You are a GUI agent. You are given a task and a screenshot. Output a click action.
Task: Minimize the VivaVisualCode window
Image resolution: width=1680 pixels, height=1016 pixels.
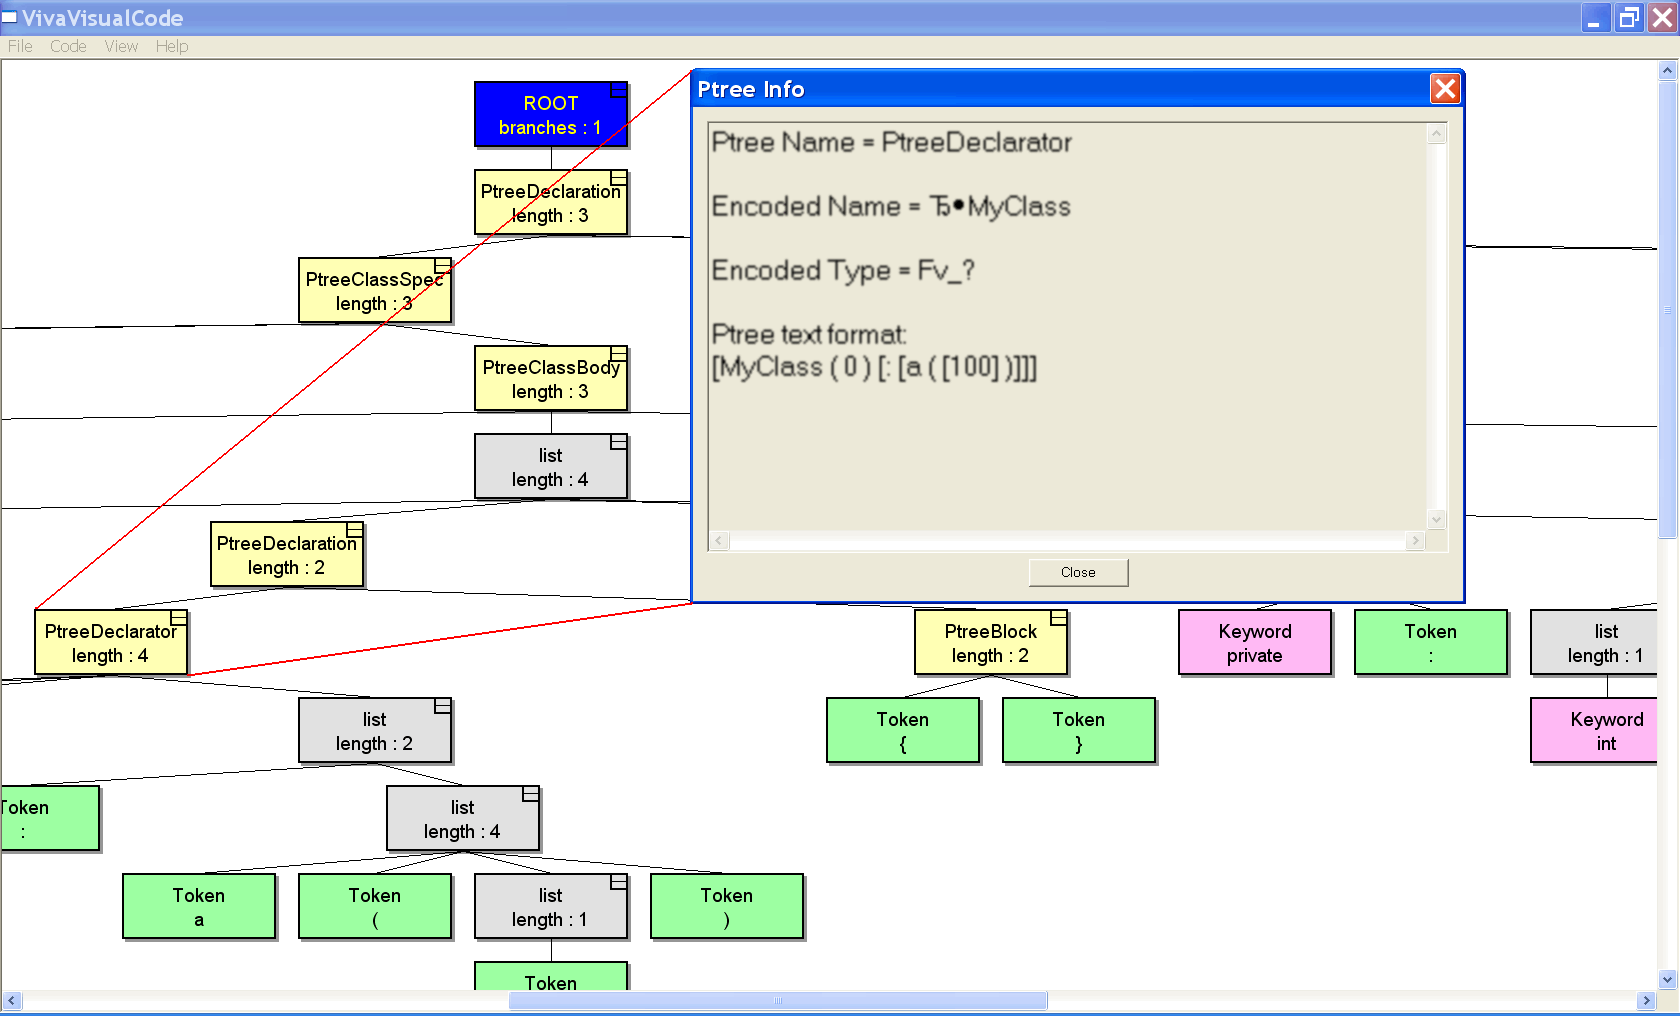click(x=1594, y=18)
